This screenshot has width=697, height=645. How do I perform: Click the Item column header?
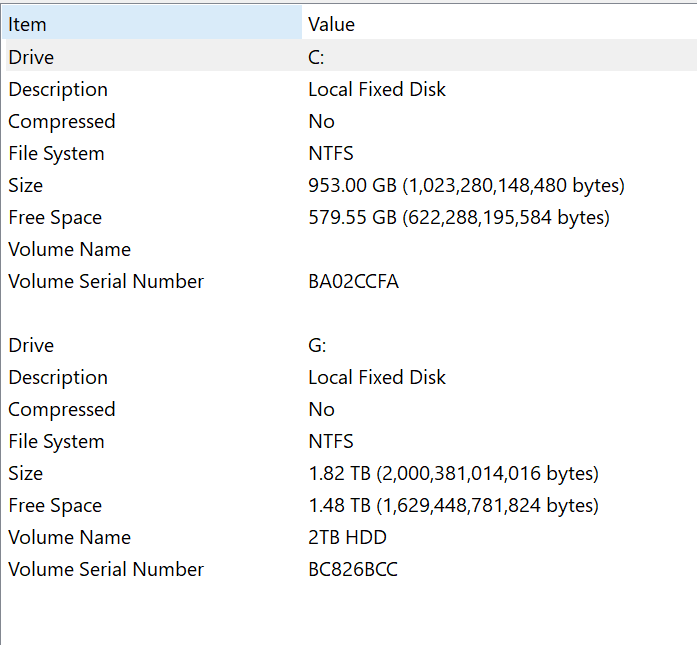click(x=27, y=24)
